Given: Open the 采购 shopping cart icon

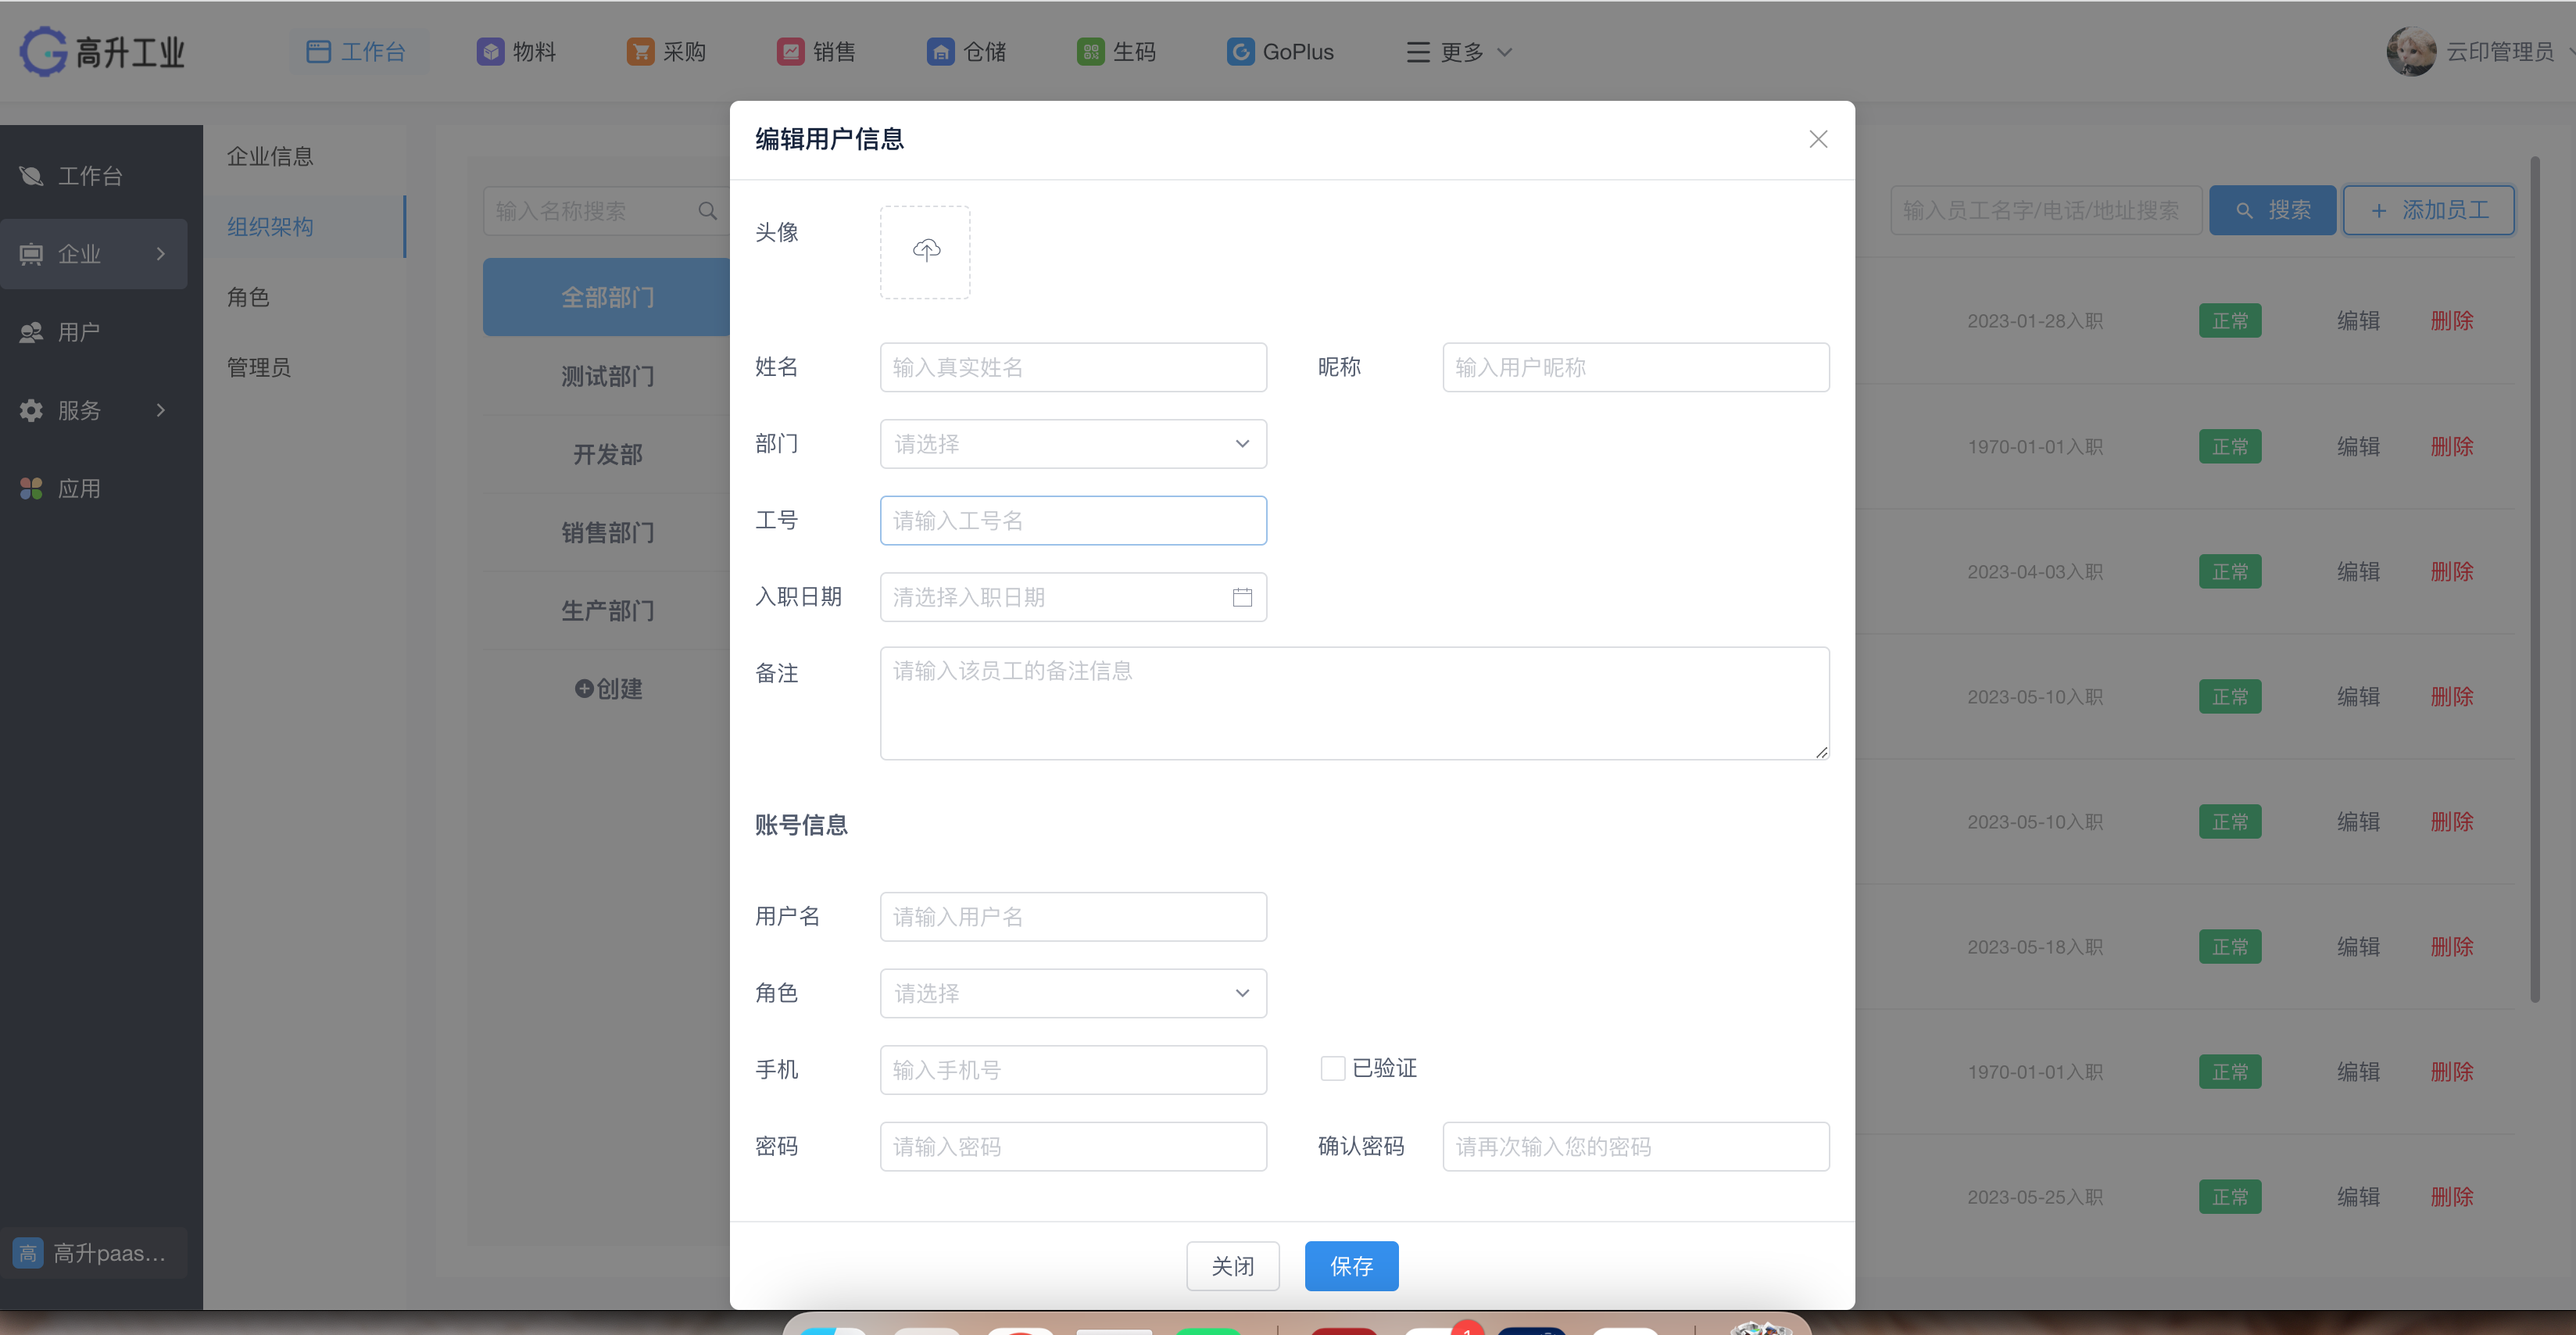Looking at the screenshot, I should click(x=640, y=52).
